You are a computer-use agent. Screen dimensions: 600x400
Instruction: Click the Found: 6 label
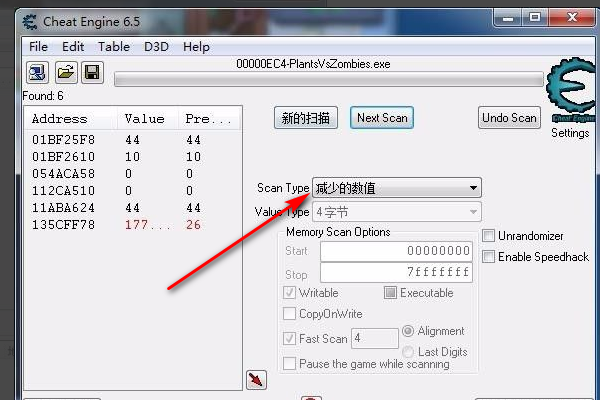click(x=43, y=96)
